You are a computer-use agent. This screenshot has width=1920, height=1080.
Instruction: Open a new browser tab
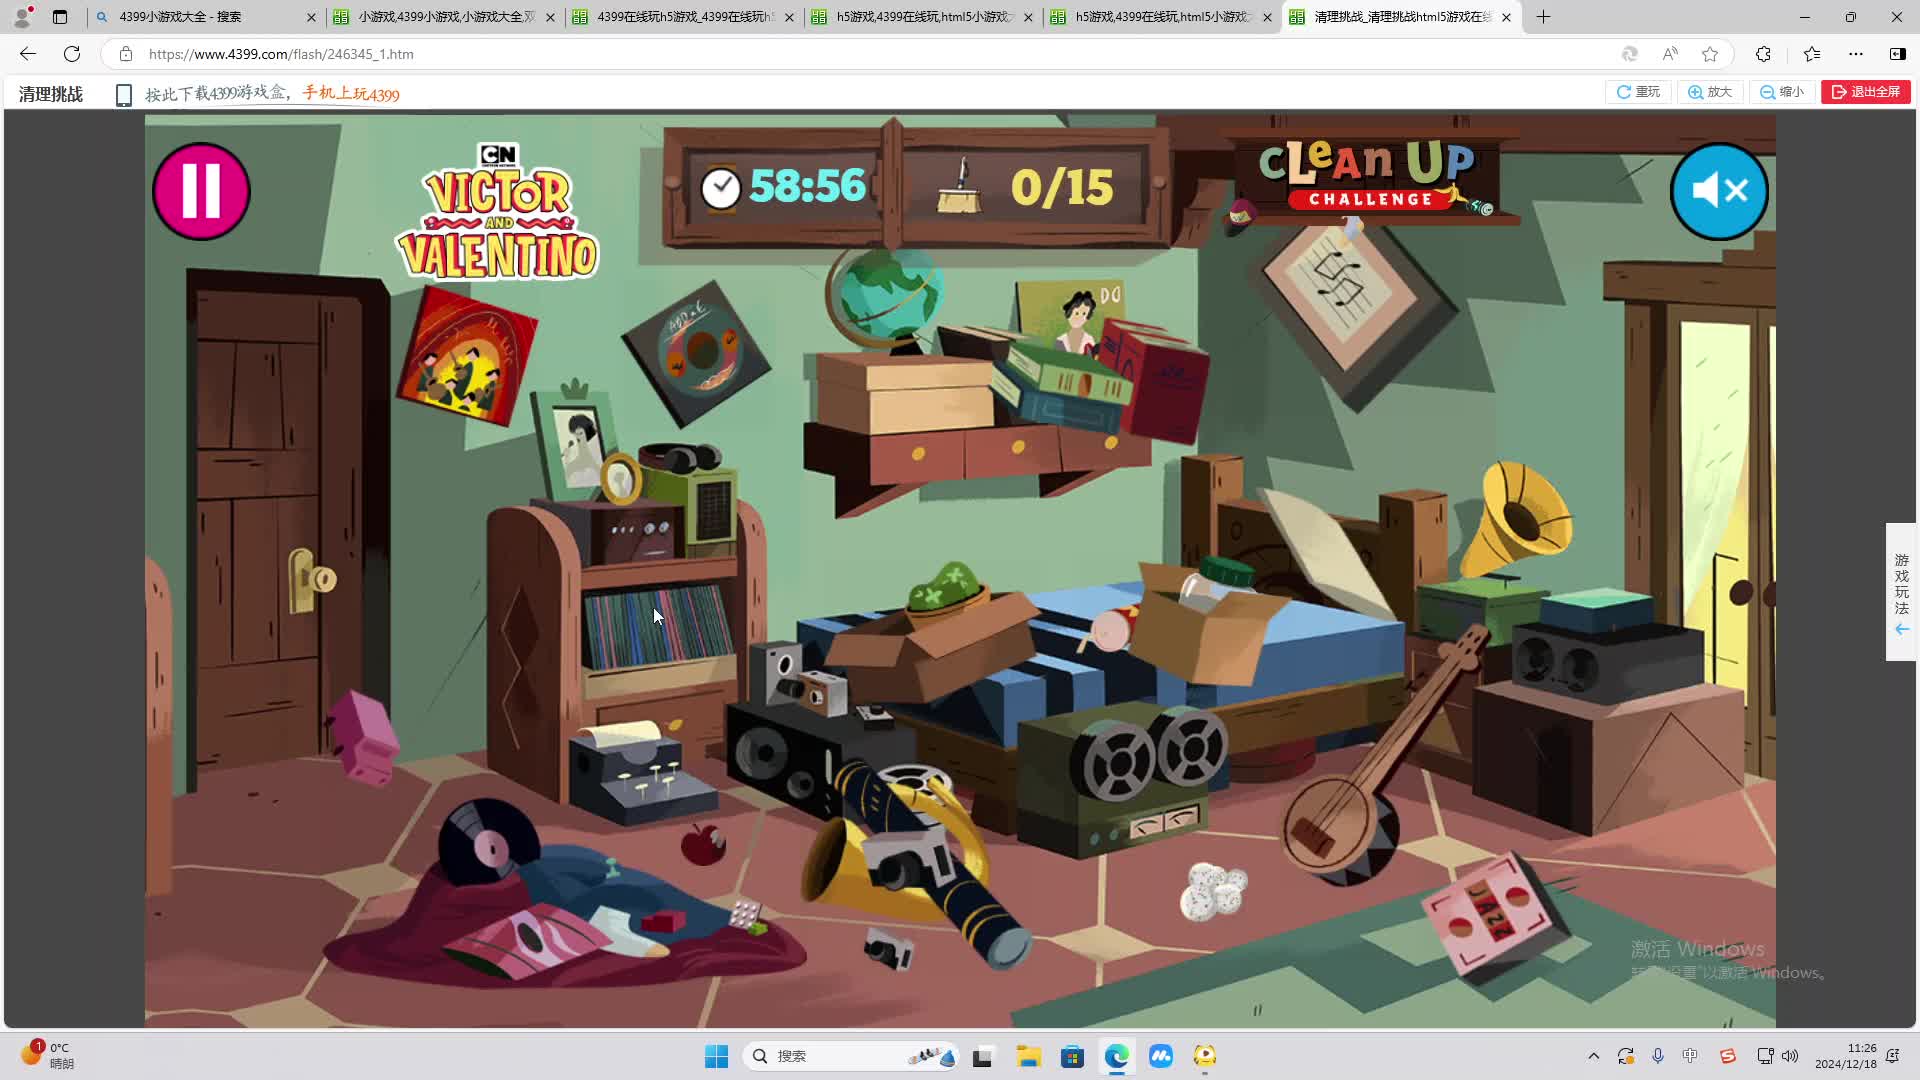tap(1543, 17)
